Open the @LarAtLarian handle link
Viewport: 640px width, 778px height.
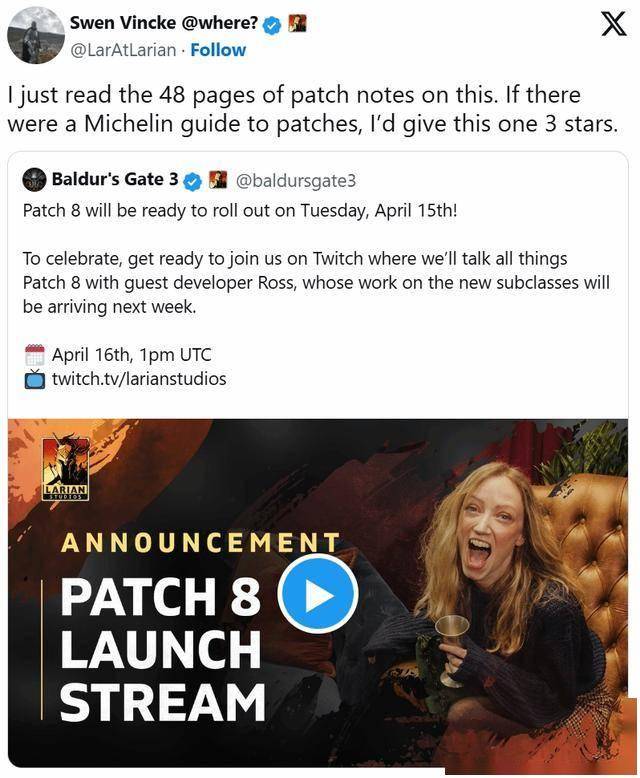click(x=123, y=50)
